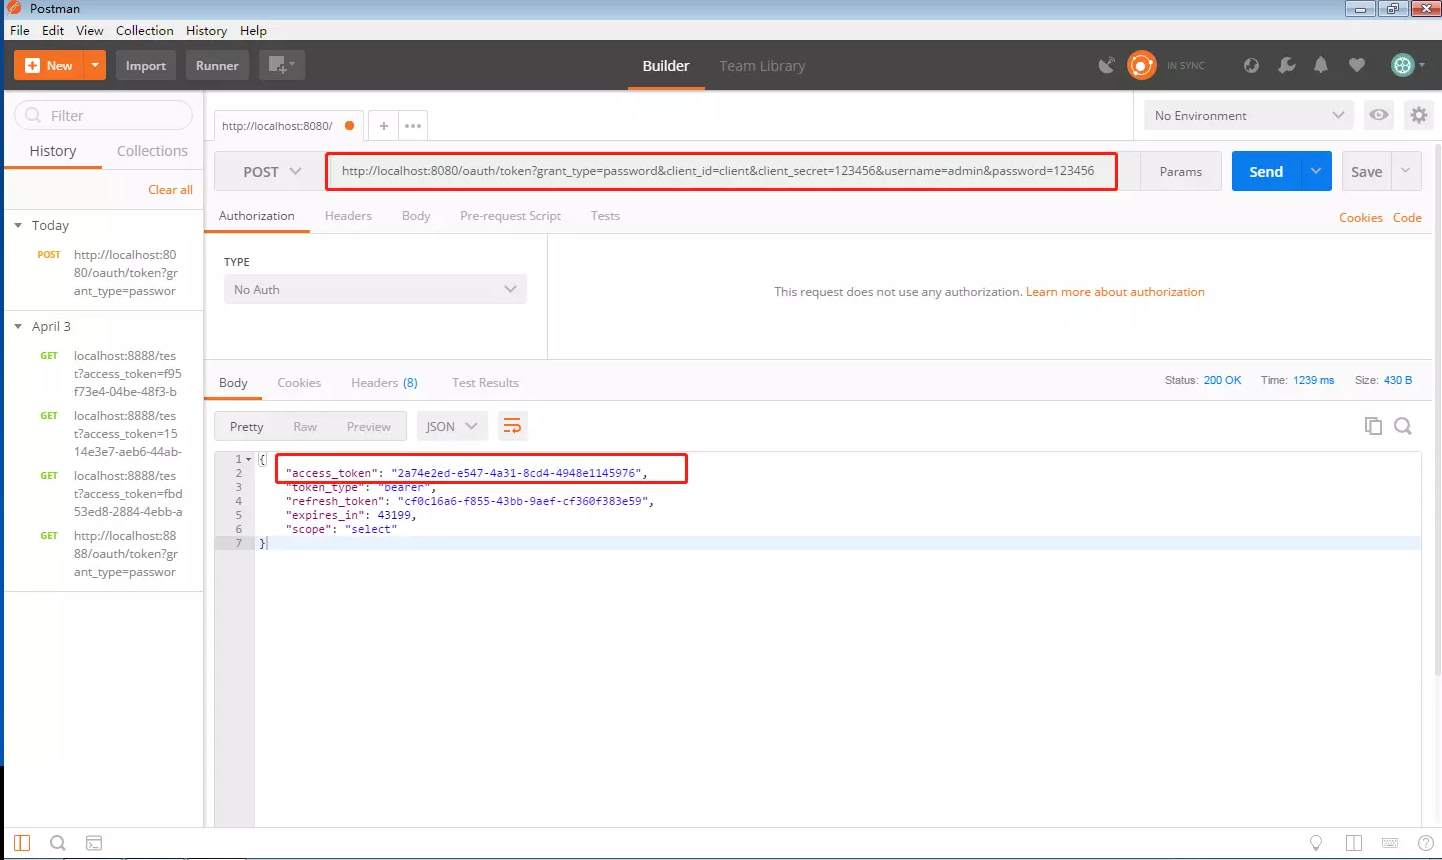Open the Collection menu
The height and width of the screenshot is (860, 1442).
coord(145,30)
